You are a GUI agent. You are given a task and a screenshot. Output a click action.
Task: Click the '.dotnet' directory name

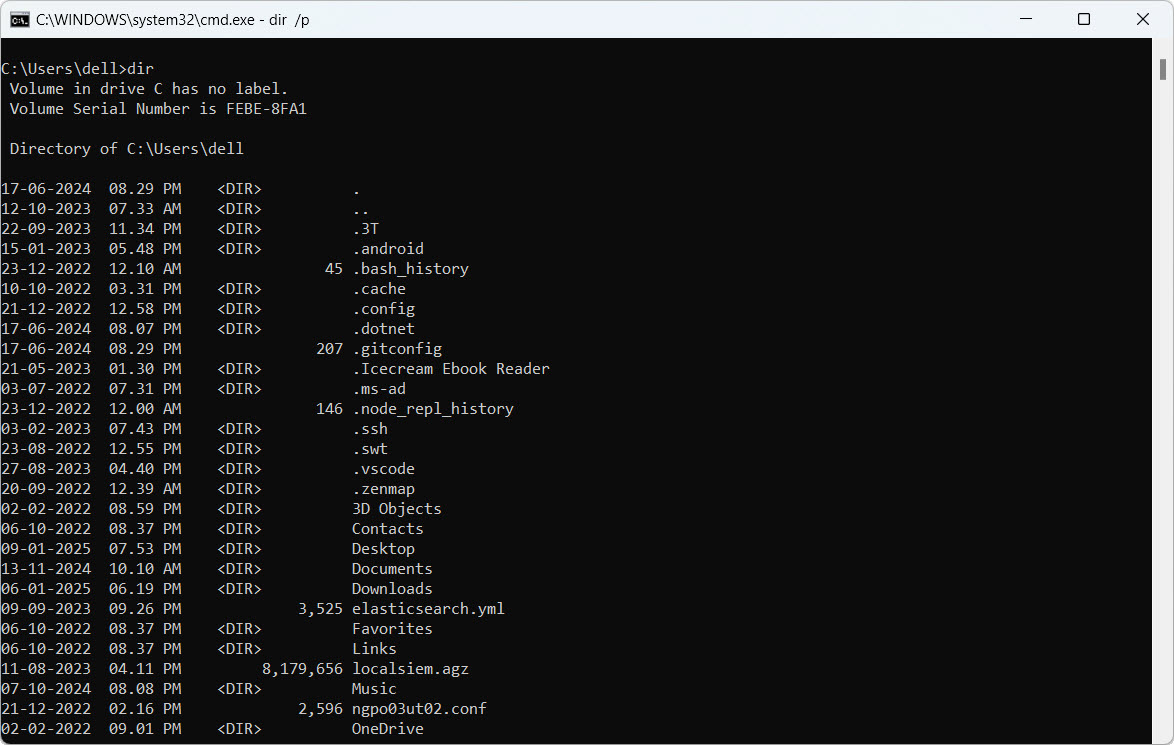click(383, 329)
